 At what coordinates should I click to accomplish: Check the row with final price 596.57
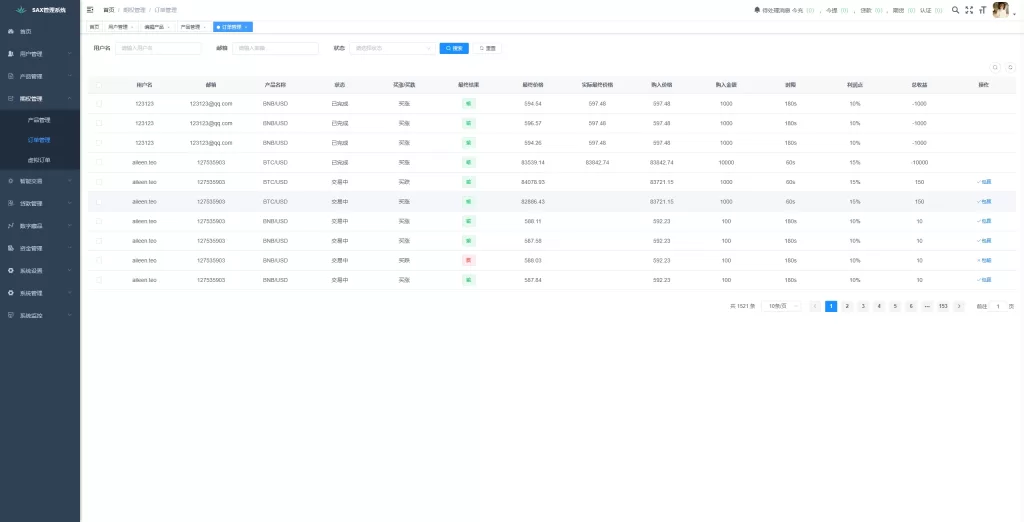pyautogui.click(x=99, y=123)
